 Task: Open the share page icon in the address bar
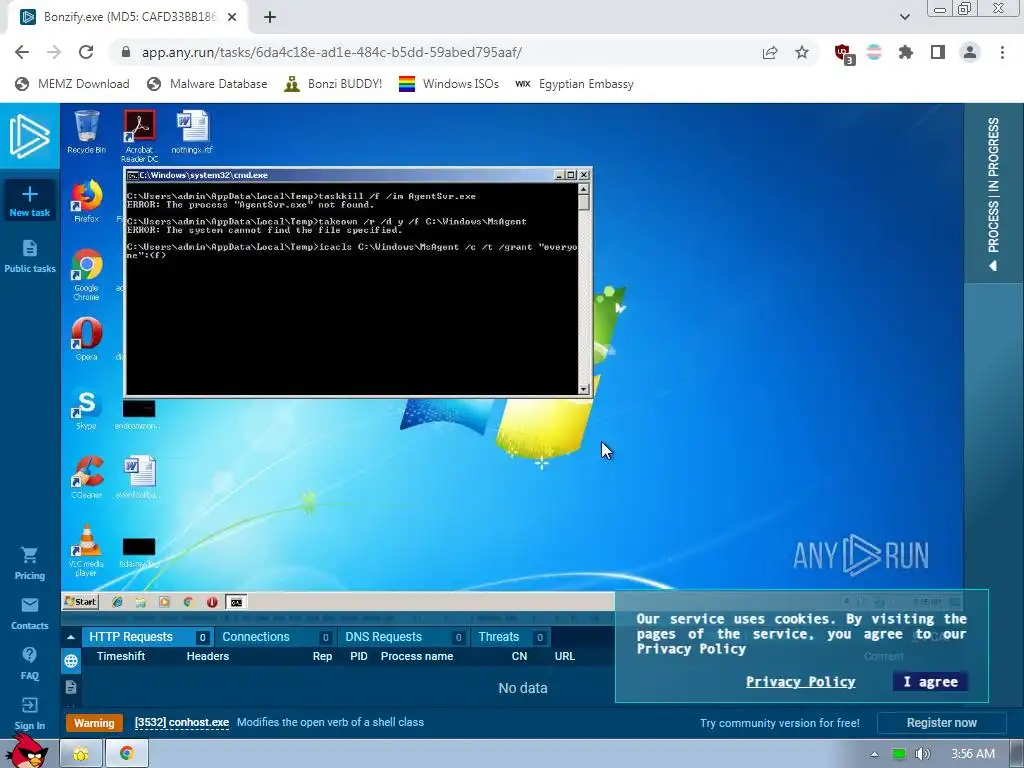tap(770, 52)
